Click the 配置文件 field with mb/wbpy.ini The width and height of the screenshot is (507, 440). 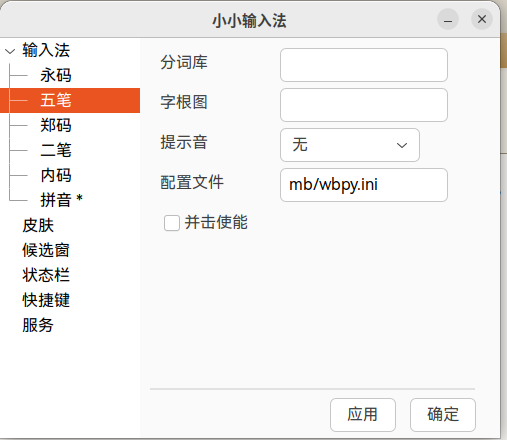(364, 185)
